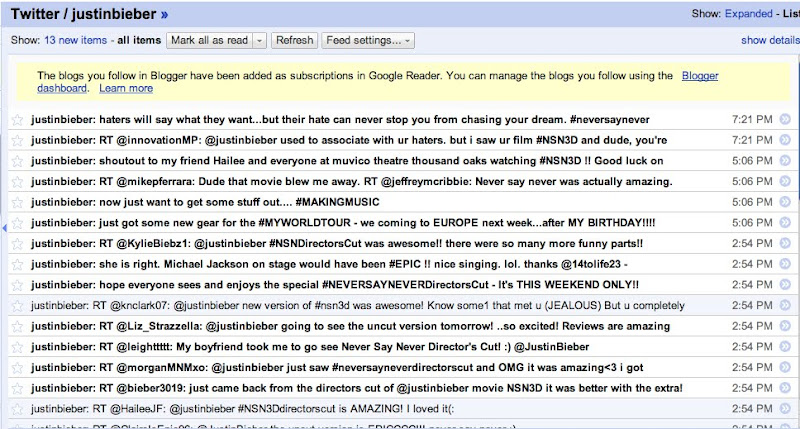Open original of 'THIS WEEKEND ONLY' tweet via arrow
Viewport: 800px width, 429px height.
(x=785, y=285)
